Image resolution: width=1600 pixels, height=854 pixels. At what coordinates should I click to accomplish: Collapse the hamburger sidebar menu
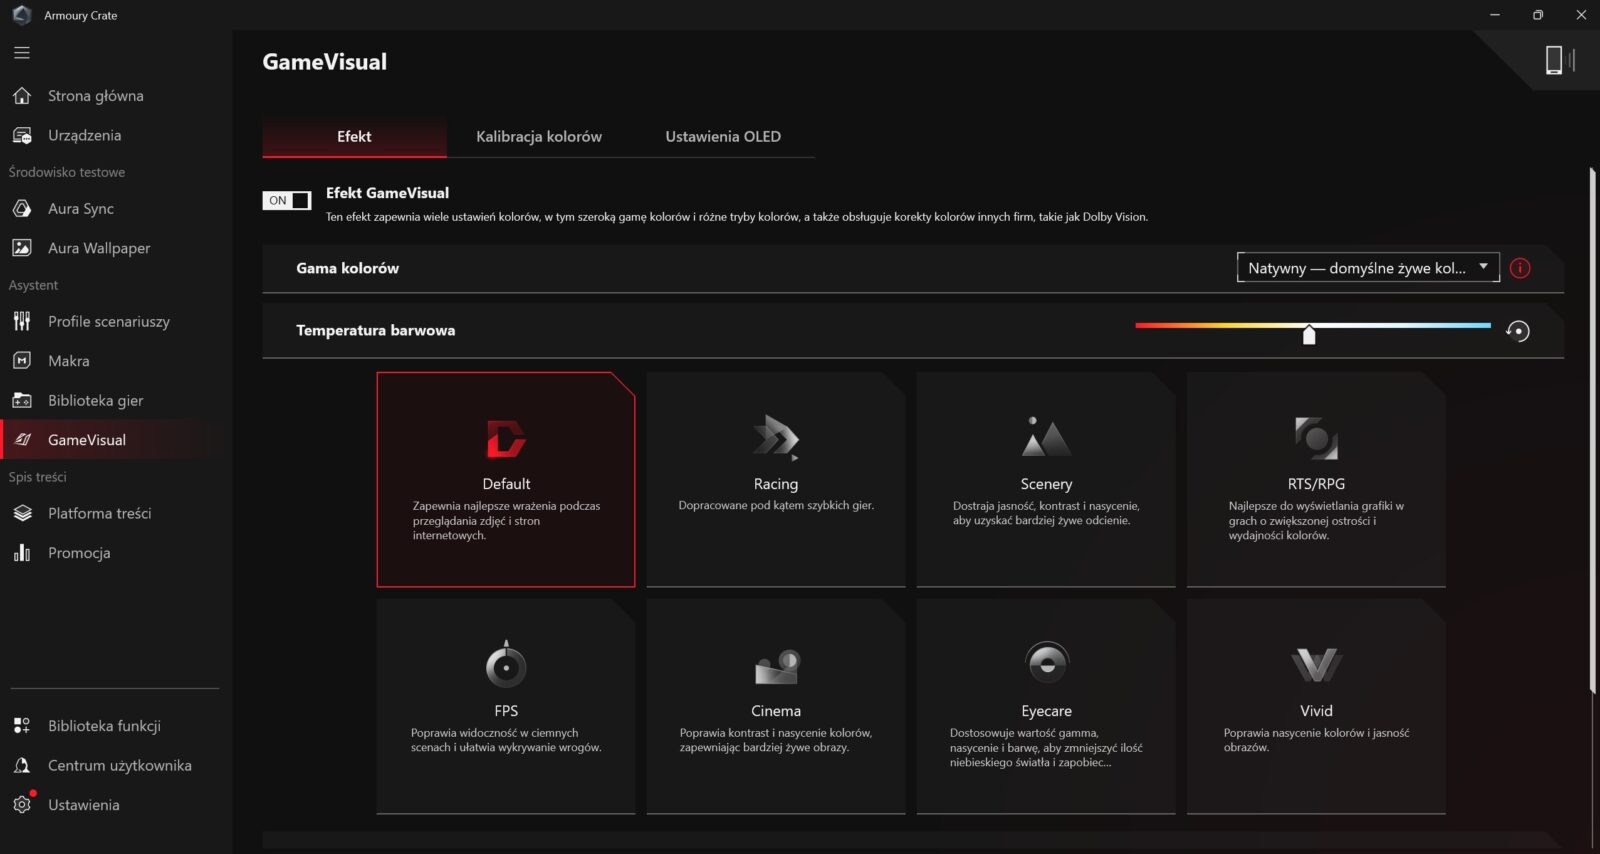click(x=22, y=53)
